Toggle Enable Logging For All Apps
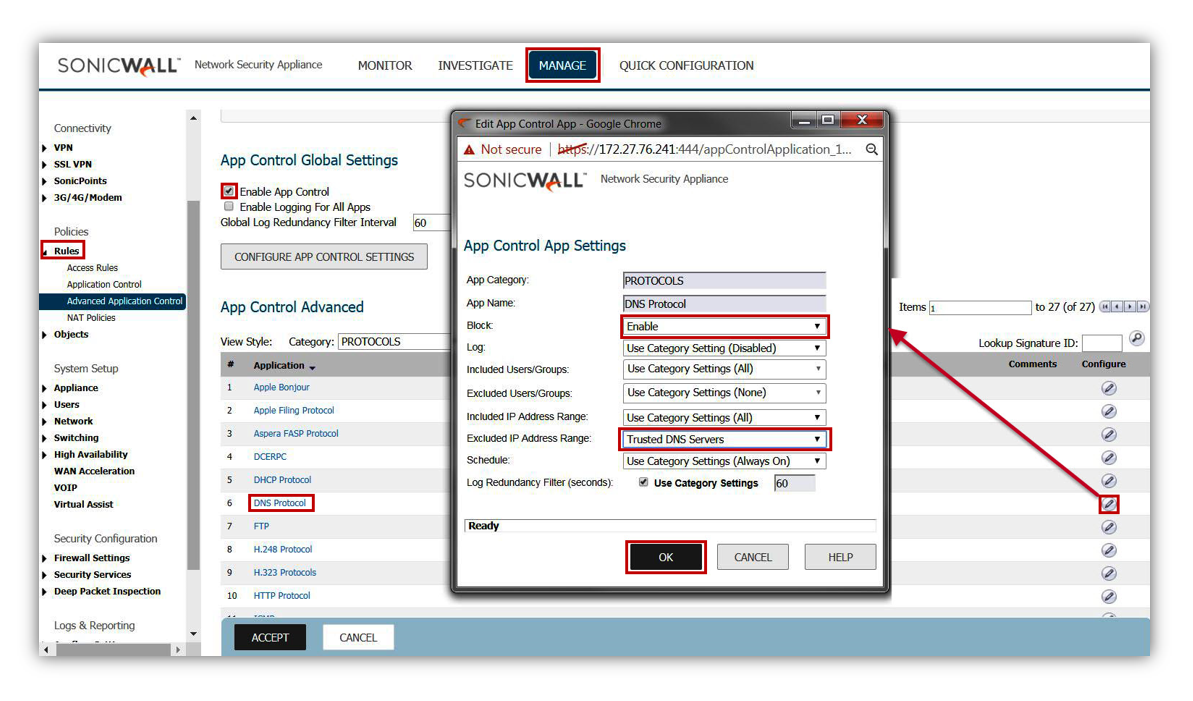Image resolution: width=1193 pixels, height=701 pixels. point(229,206)
